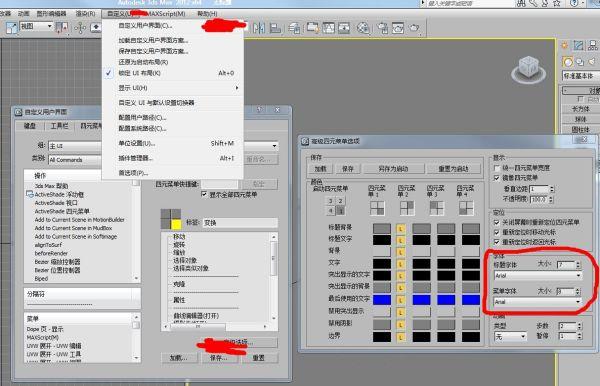Screen dimensions: 600x386
Task: Open the layer manager toolbar icon
Action: [x=294, y=28]
